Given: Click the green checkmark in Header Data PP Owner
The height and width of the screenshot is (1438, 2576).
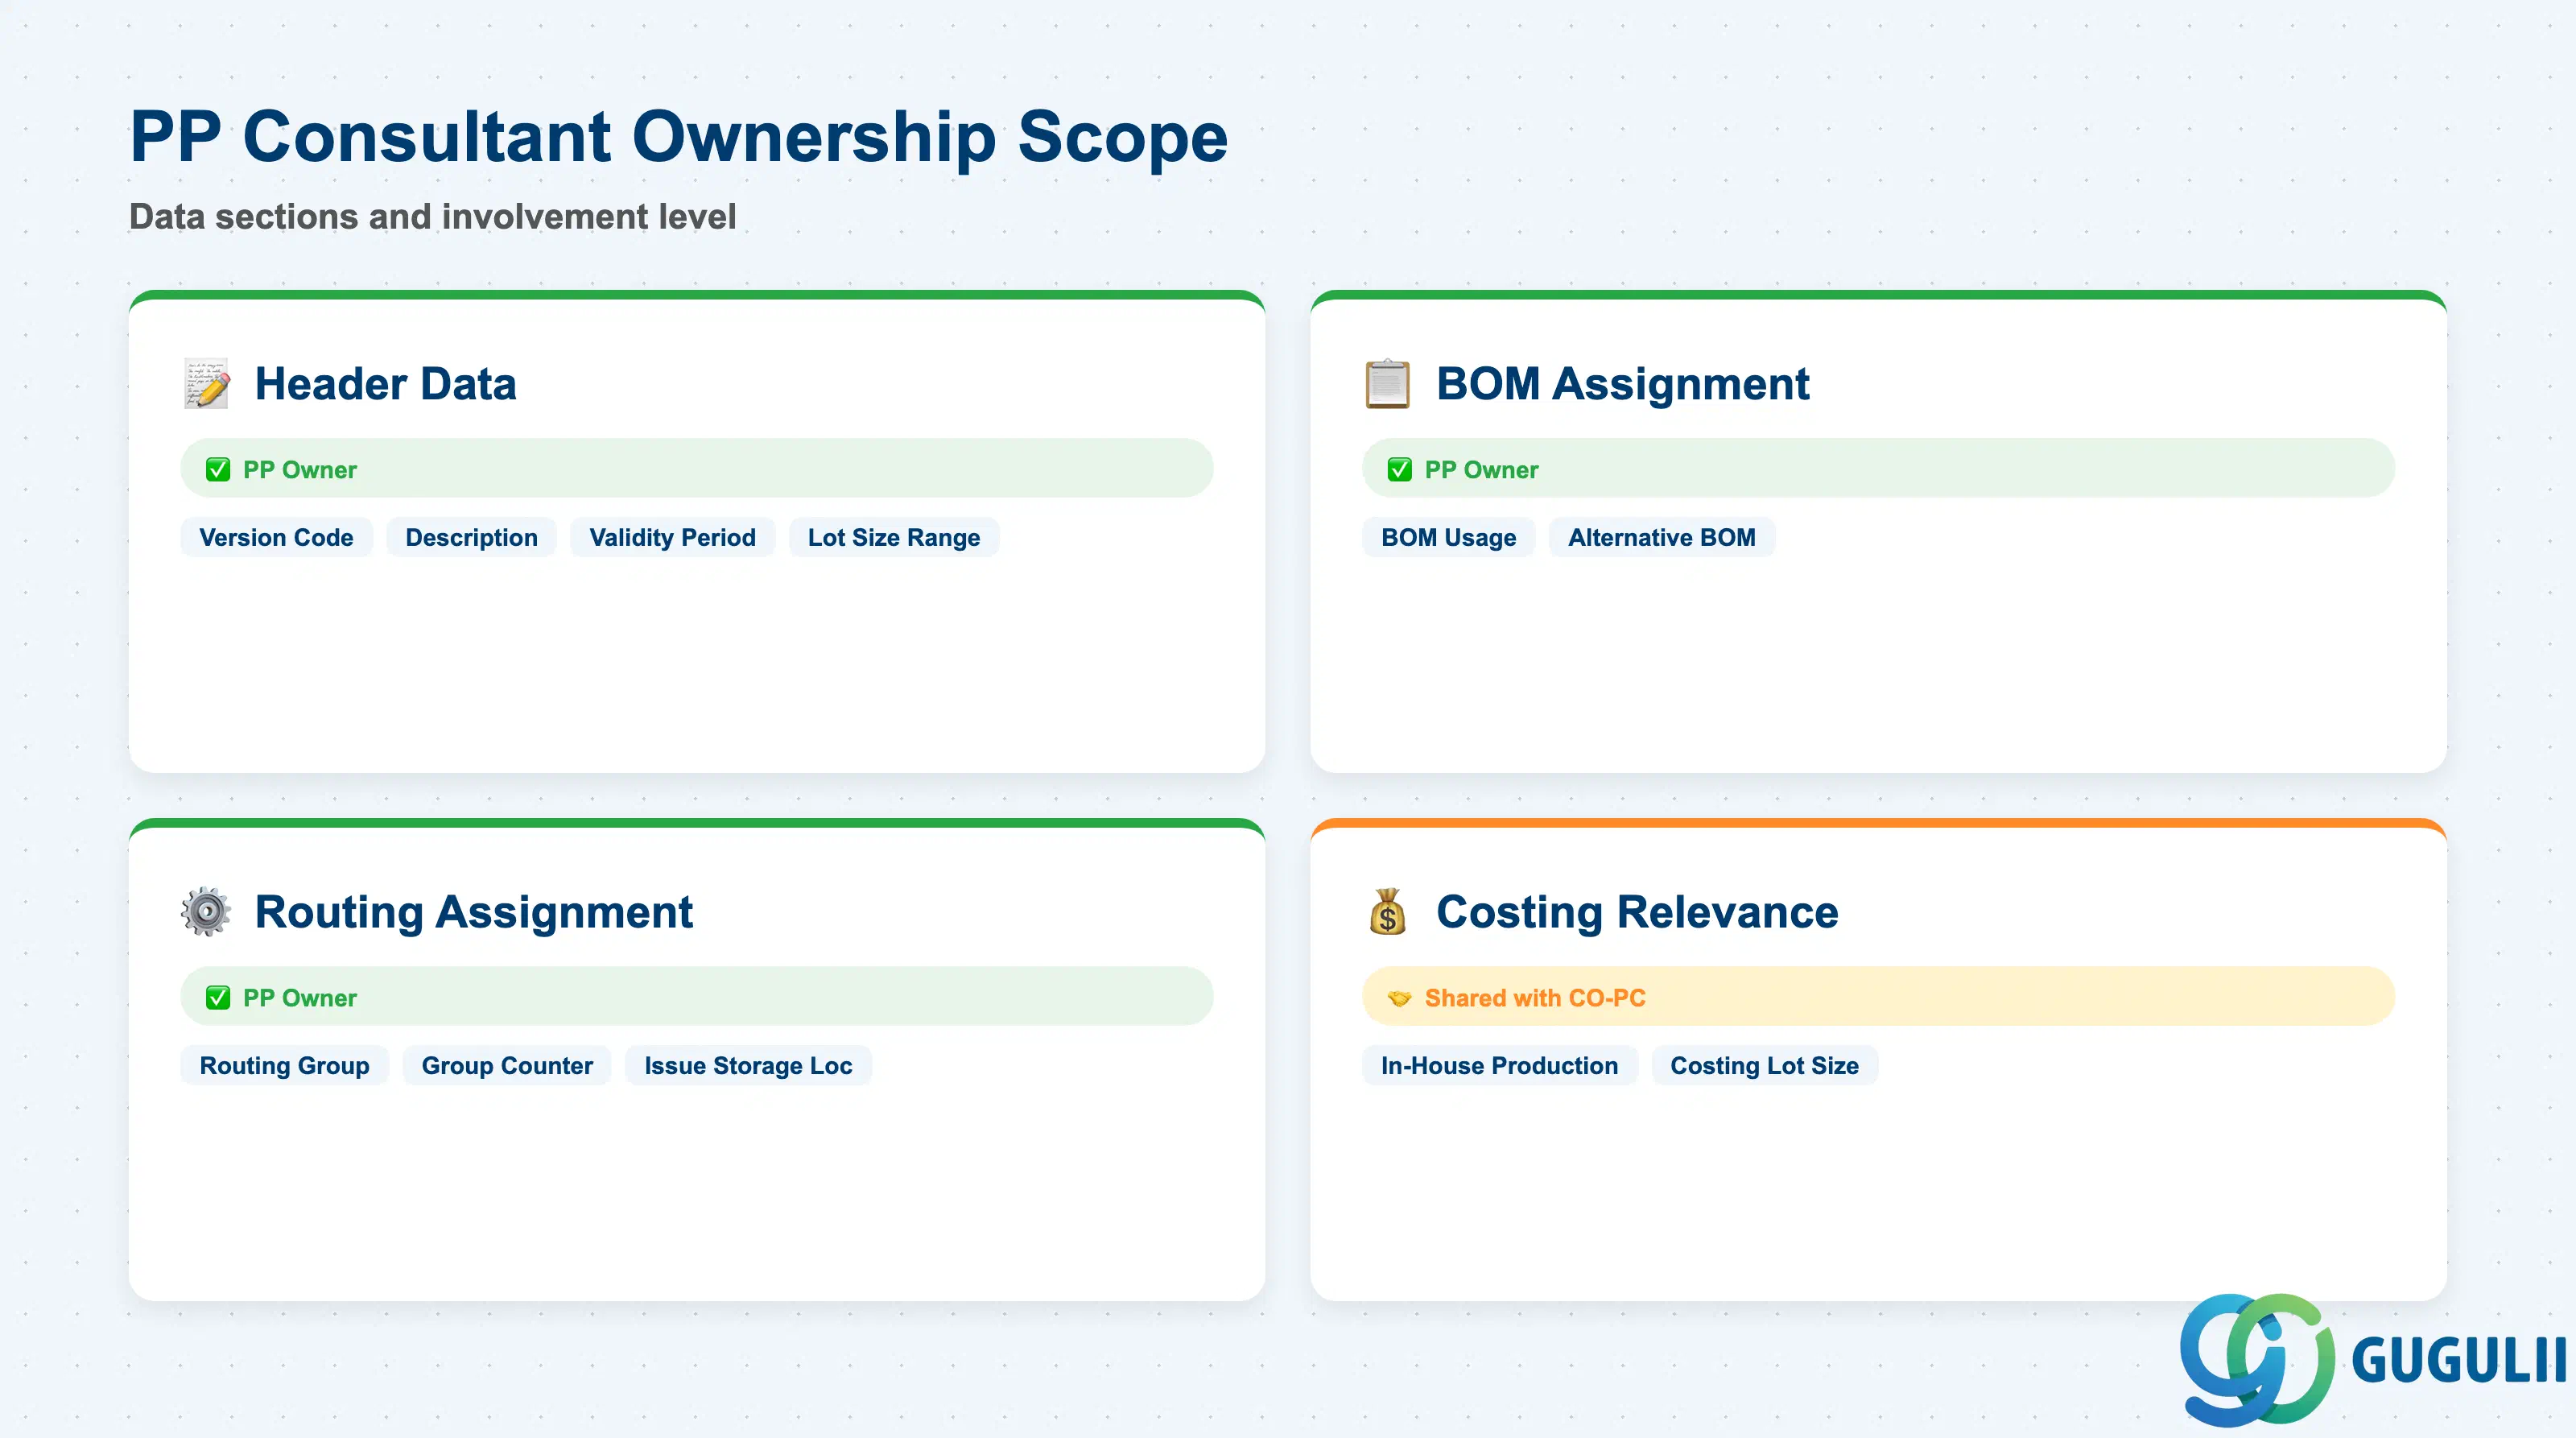Looking at the screenshot, I should 218,470.
